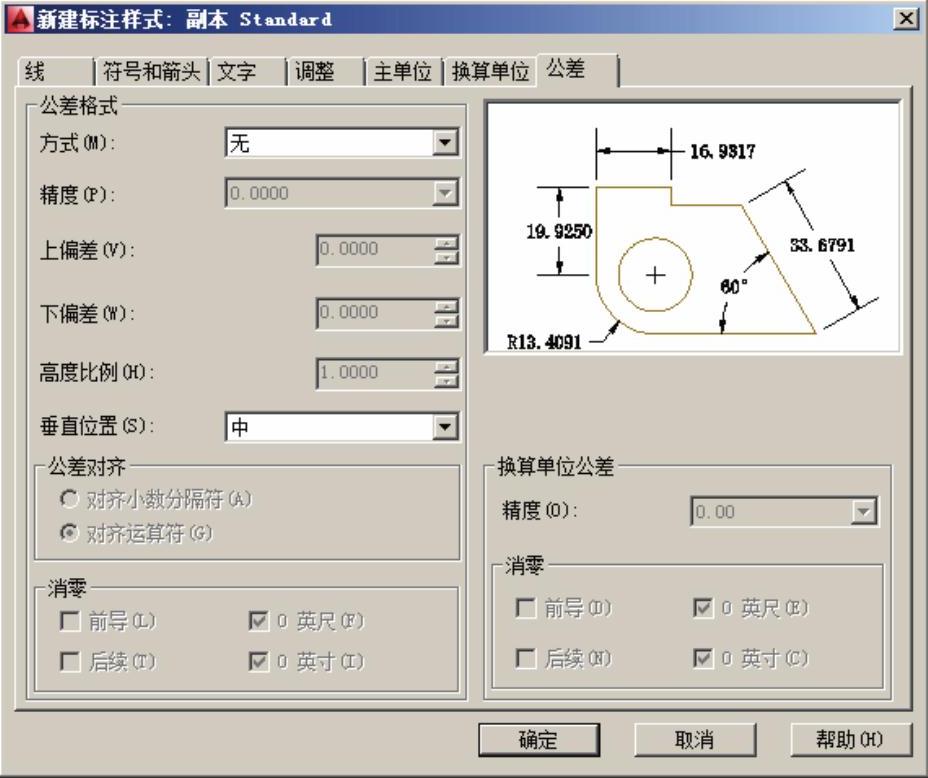
Task: Toggle the 0 英尺 (F) checkbox
Action: click(x=258, y=622)
